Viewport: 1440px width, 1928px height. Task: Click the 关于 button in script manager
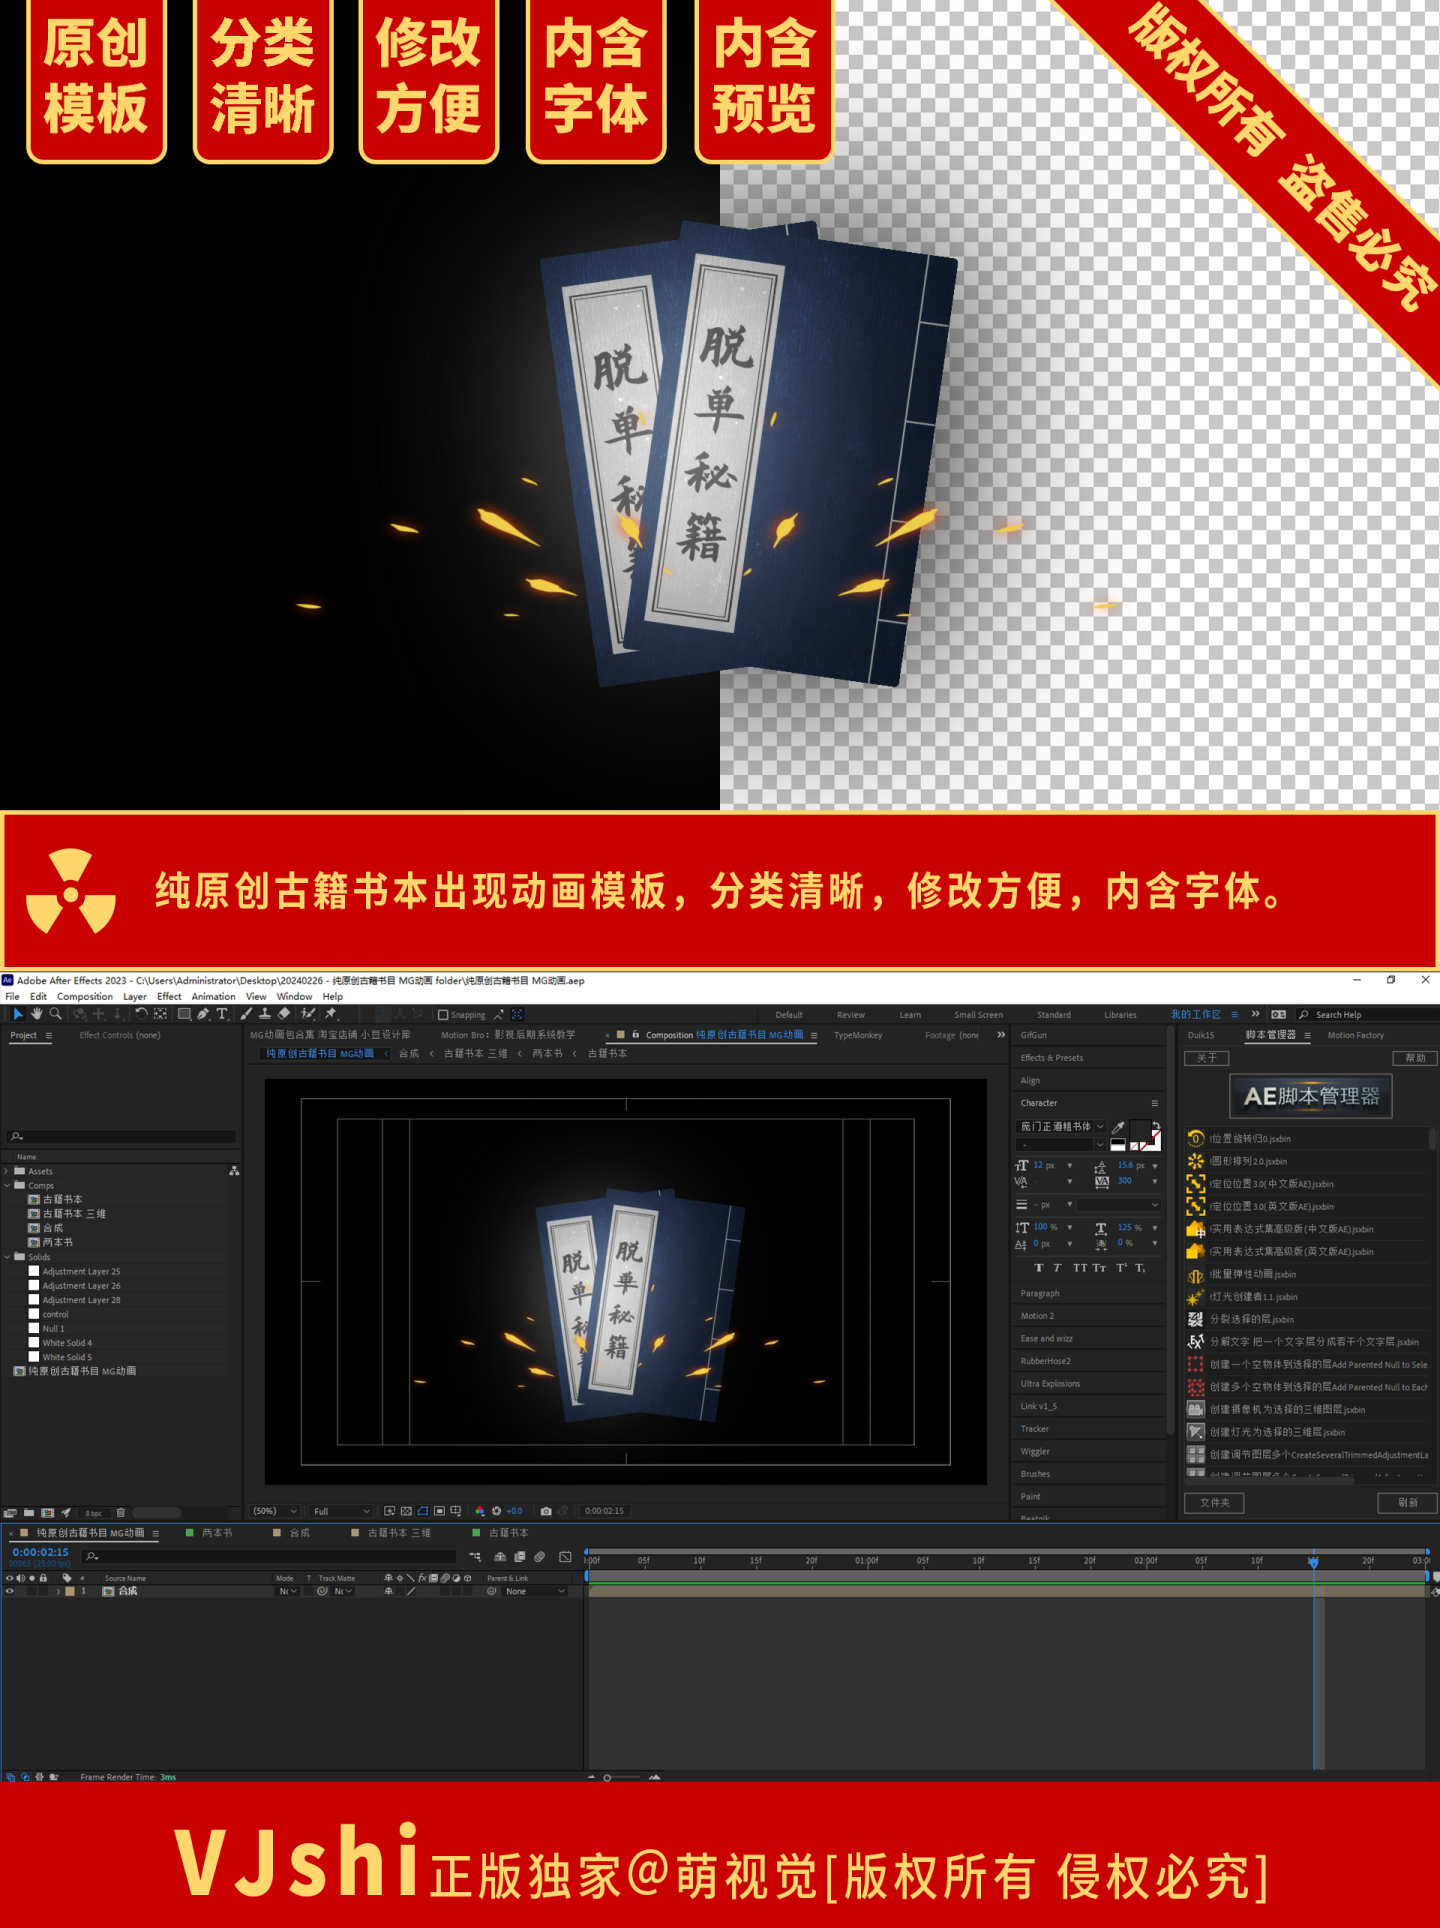click(1207, 1058)
